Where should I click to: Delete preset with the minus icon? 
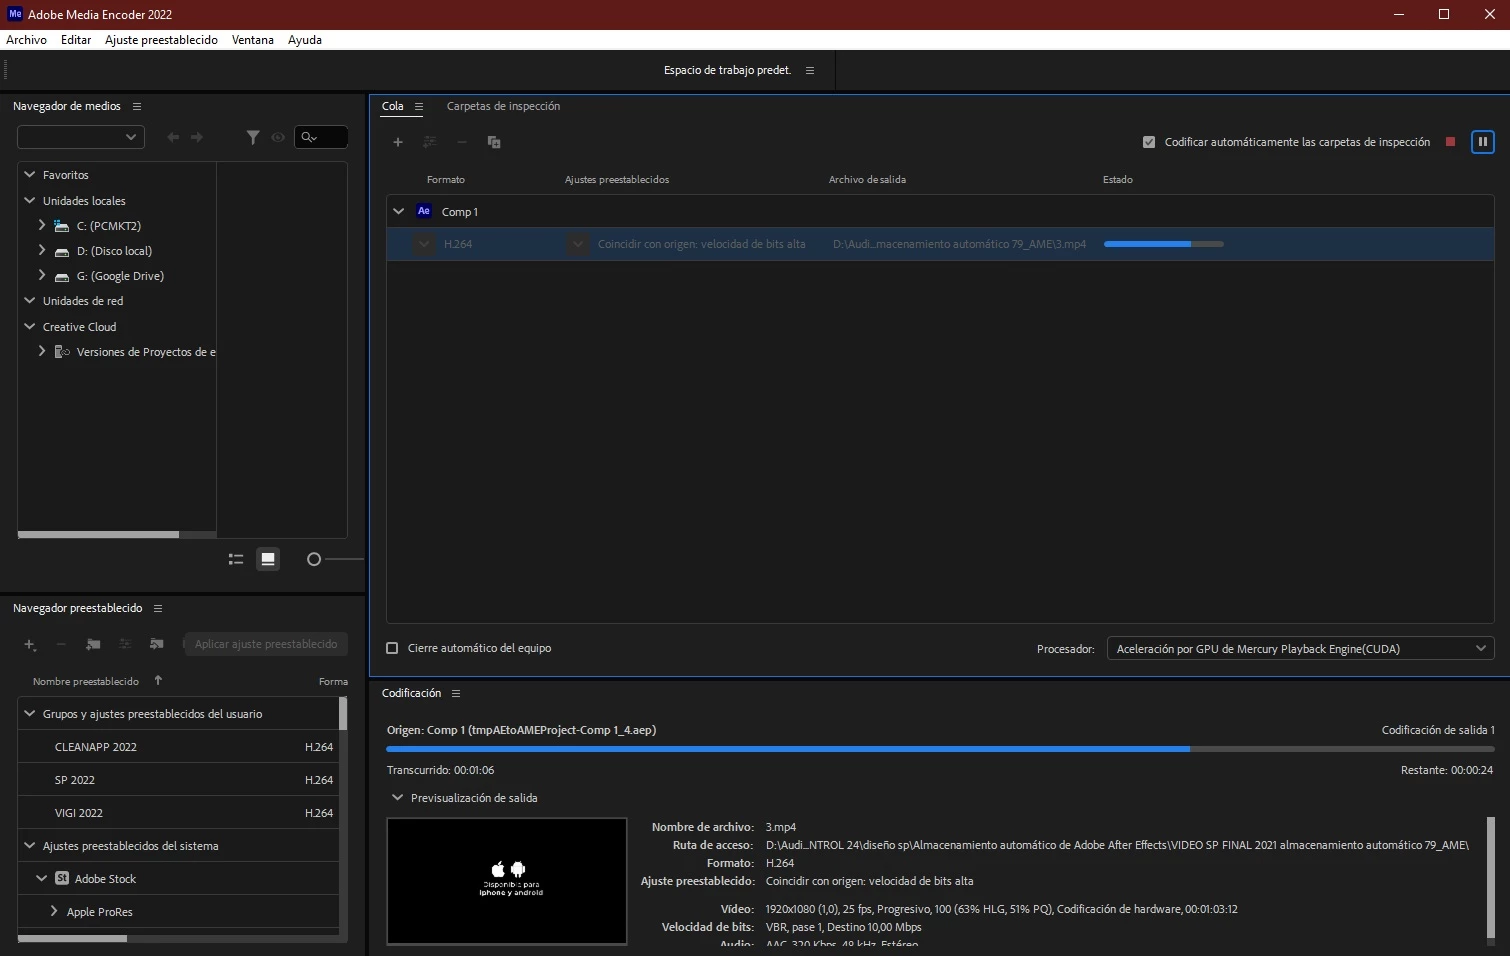(61, 645)
